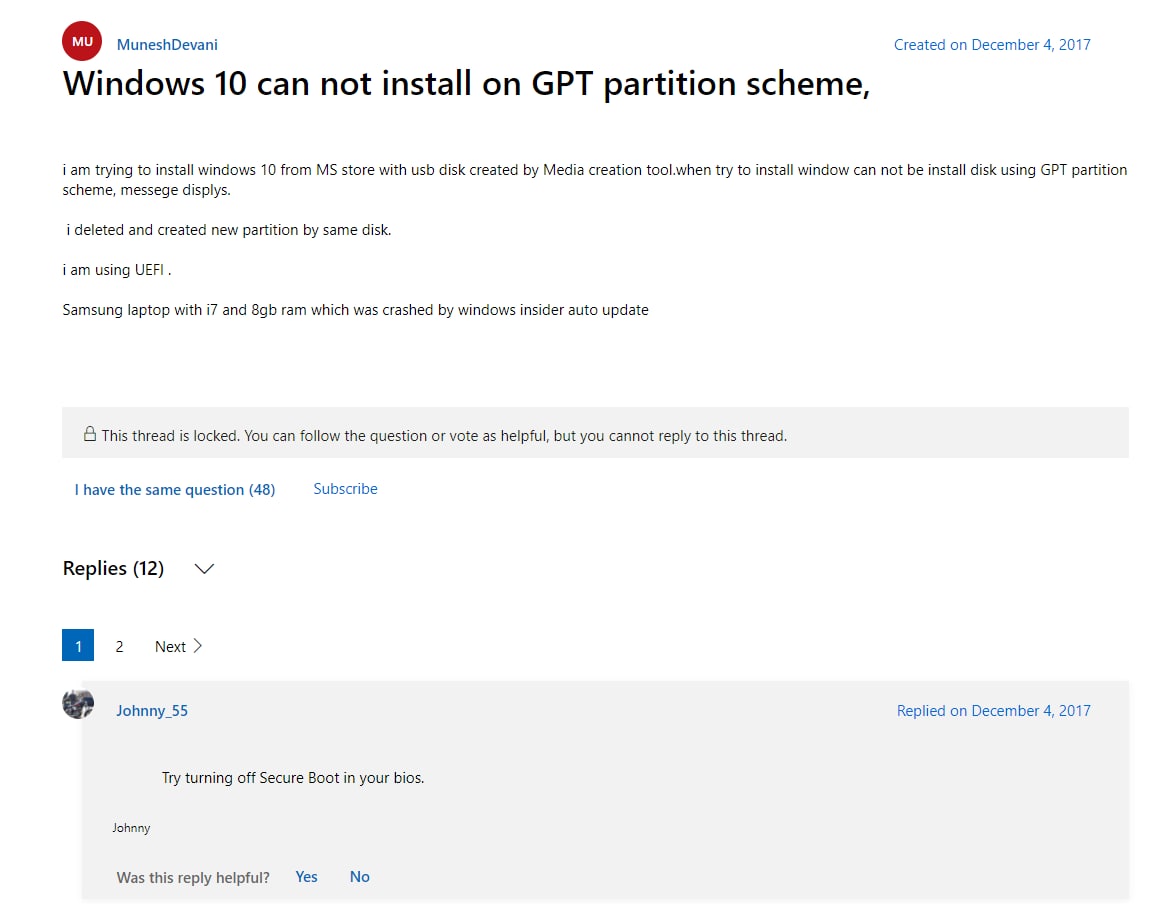Open the Johnny_55 username link
This screenshot has width=1154, height=904.
(x=152, y=710)
